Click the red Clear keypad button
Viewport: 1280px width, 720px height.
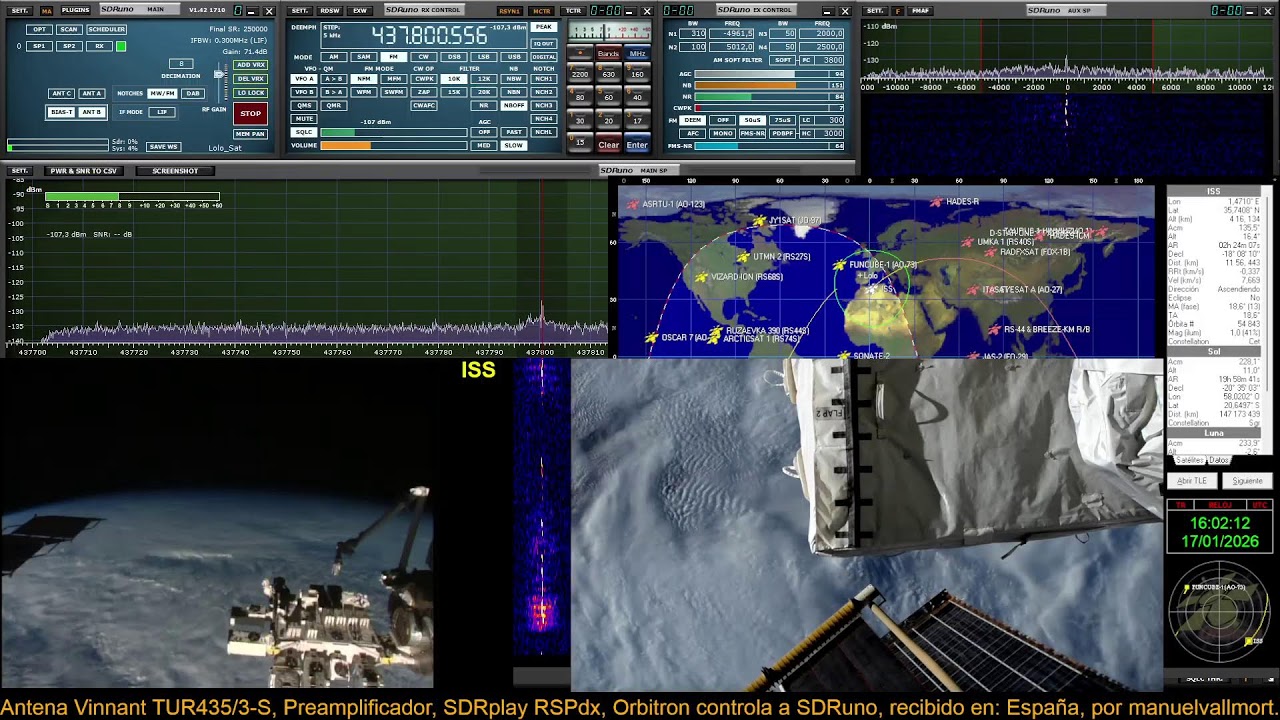click(x=608, y=145)
